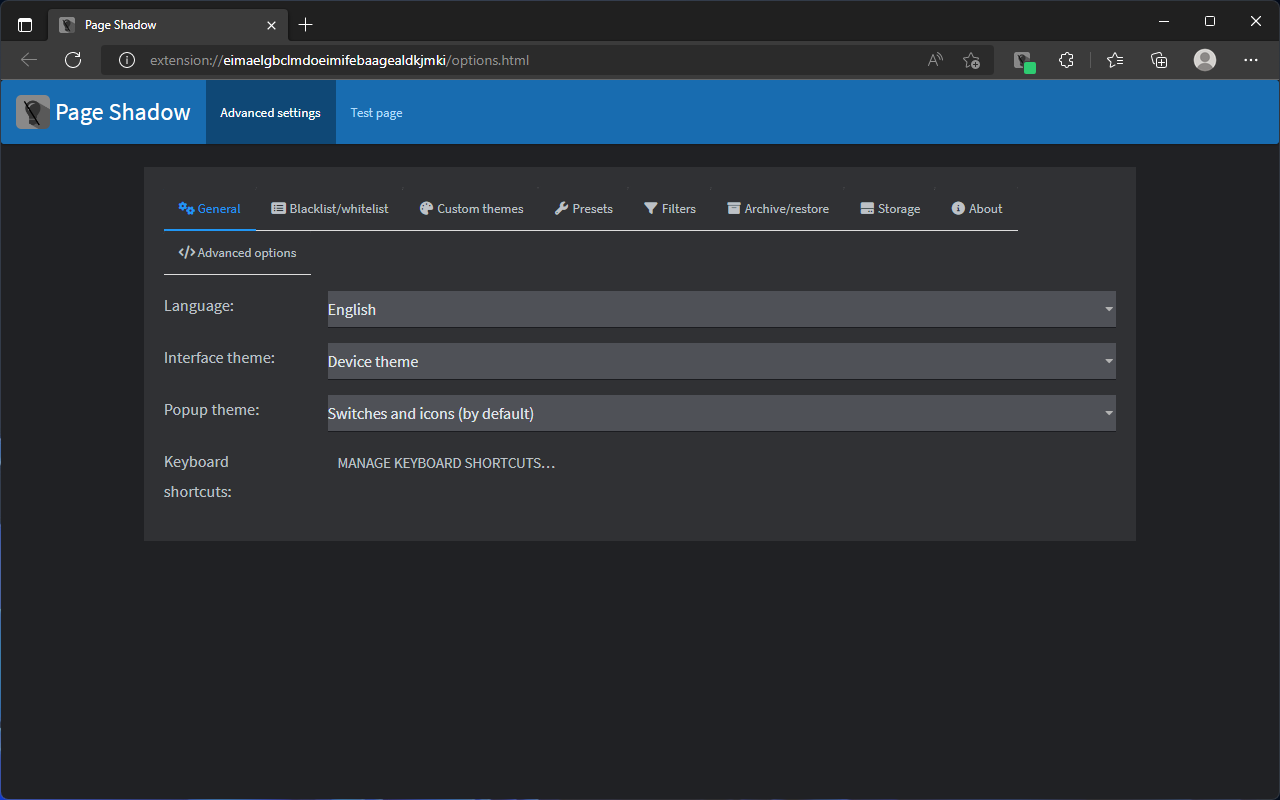Click the Language label text
This screenshot has height=800, width=1280.
[x=199, y=305]
